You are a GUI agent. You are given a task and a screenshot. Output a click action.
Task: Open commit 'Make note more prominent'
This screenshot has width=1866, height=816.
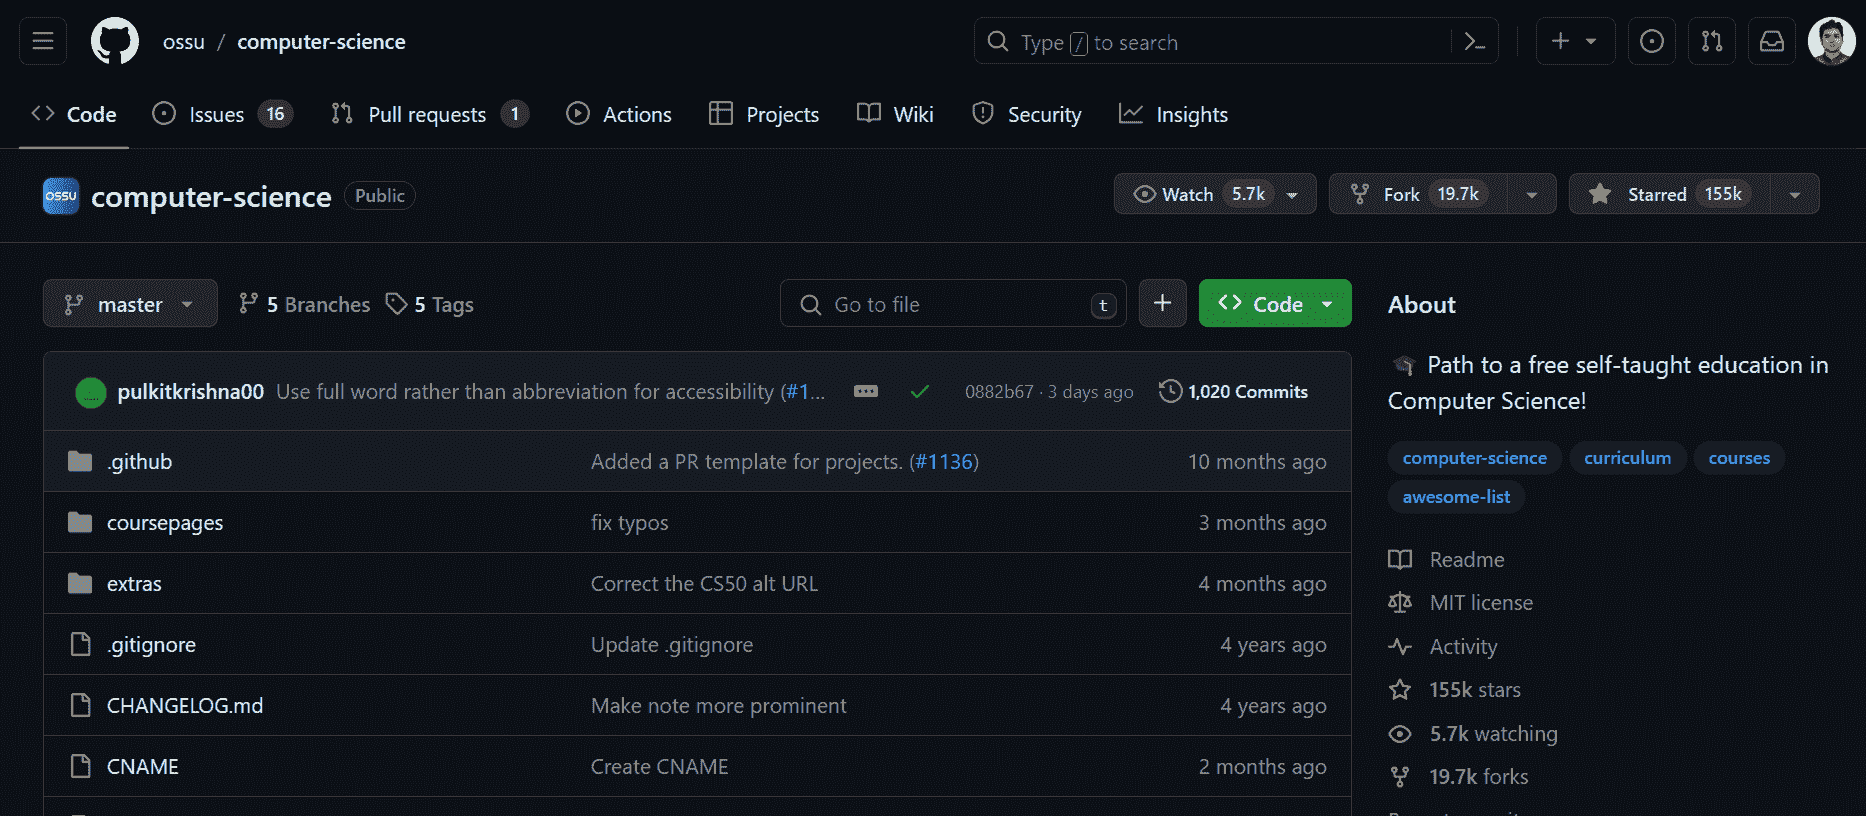[718, 705]
